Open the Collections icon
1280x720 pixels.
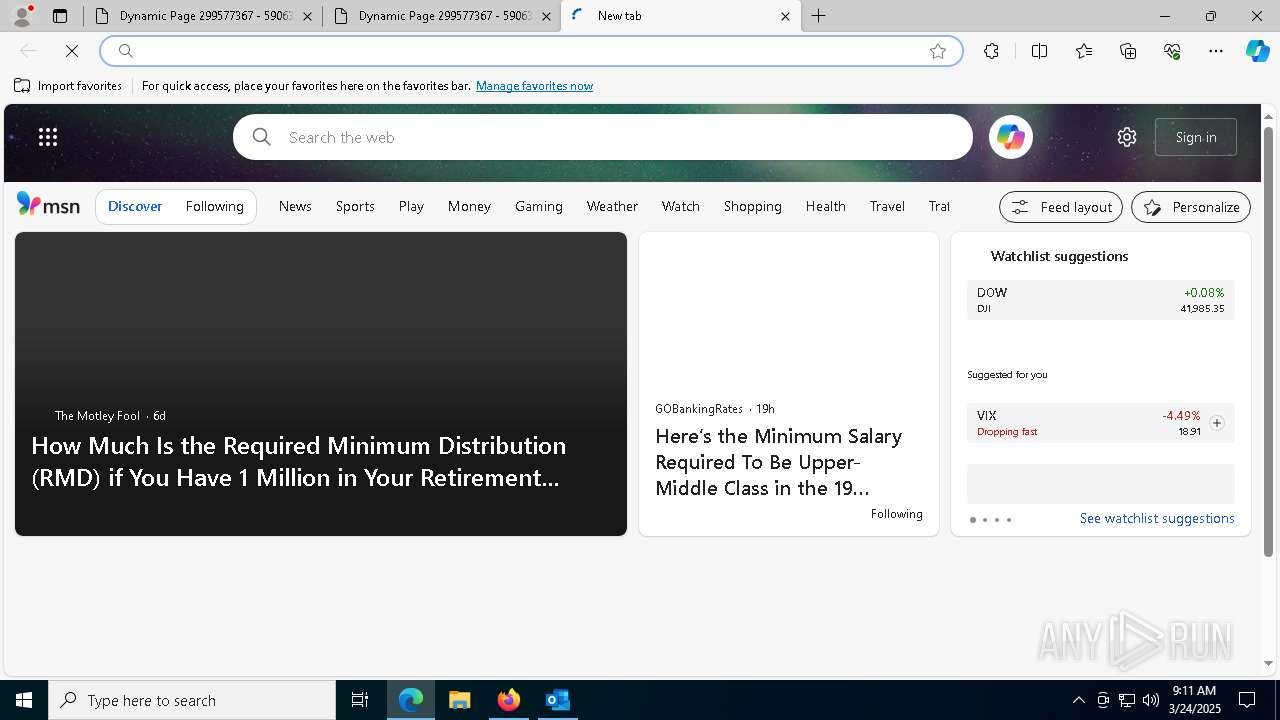pos(1128,51)
